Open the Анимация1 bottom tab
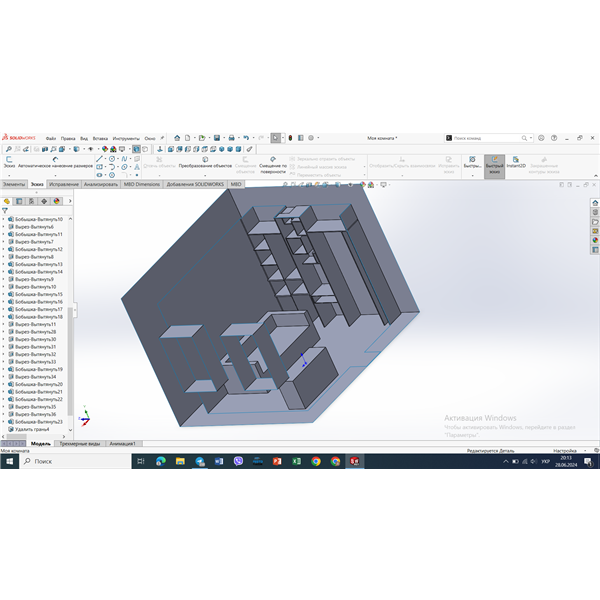The width and height of the screenshot is (600, 600). click(122, 443)
